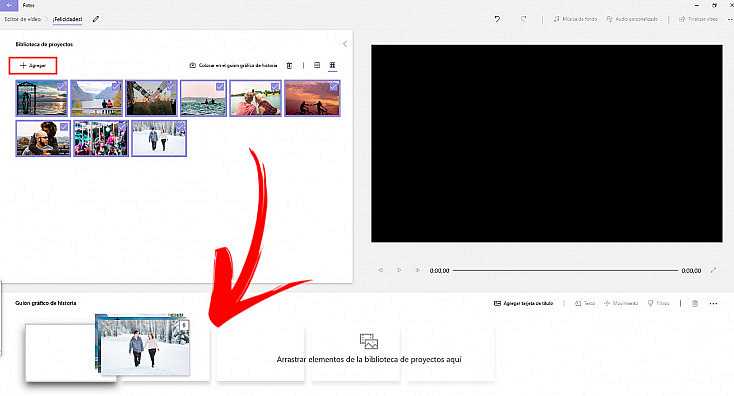This screenshot has height=396, width=734.
Task: Select the pier sunset thumbnail
Action: pos(42,98)
